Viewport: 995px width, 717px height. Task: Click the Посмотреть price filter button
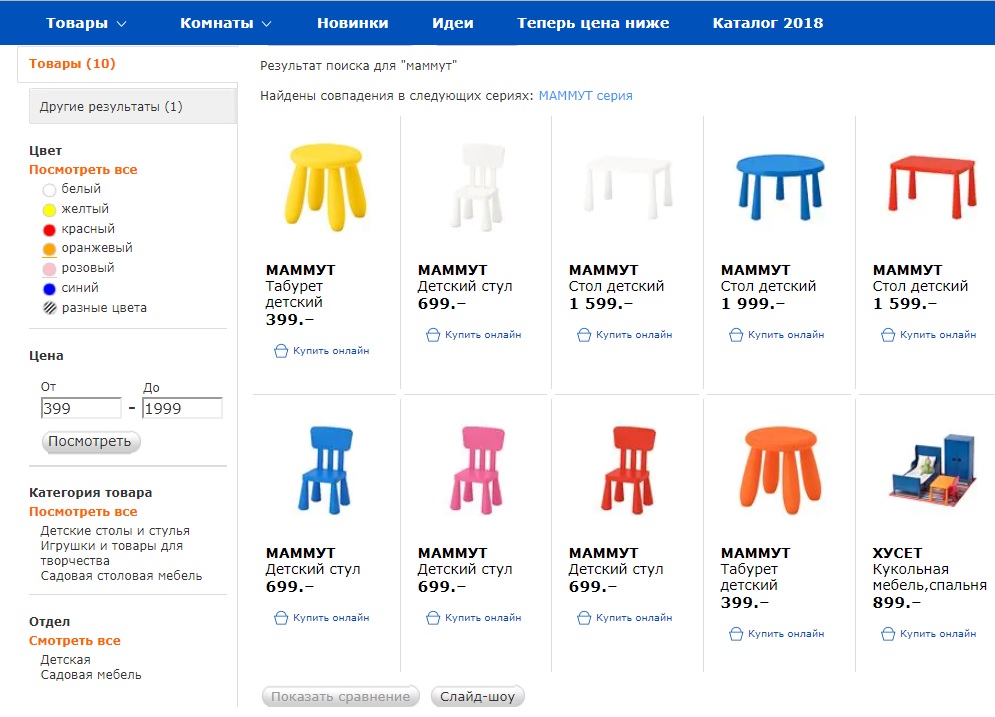pyautogui.click(x=91, y=442)
